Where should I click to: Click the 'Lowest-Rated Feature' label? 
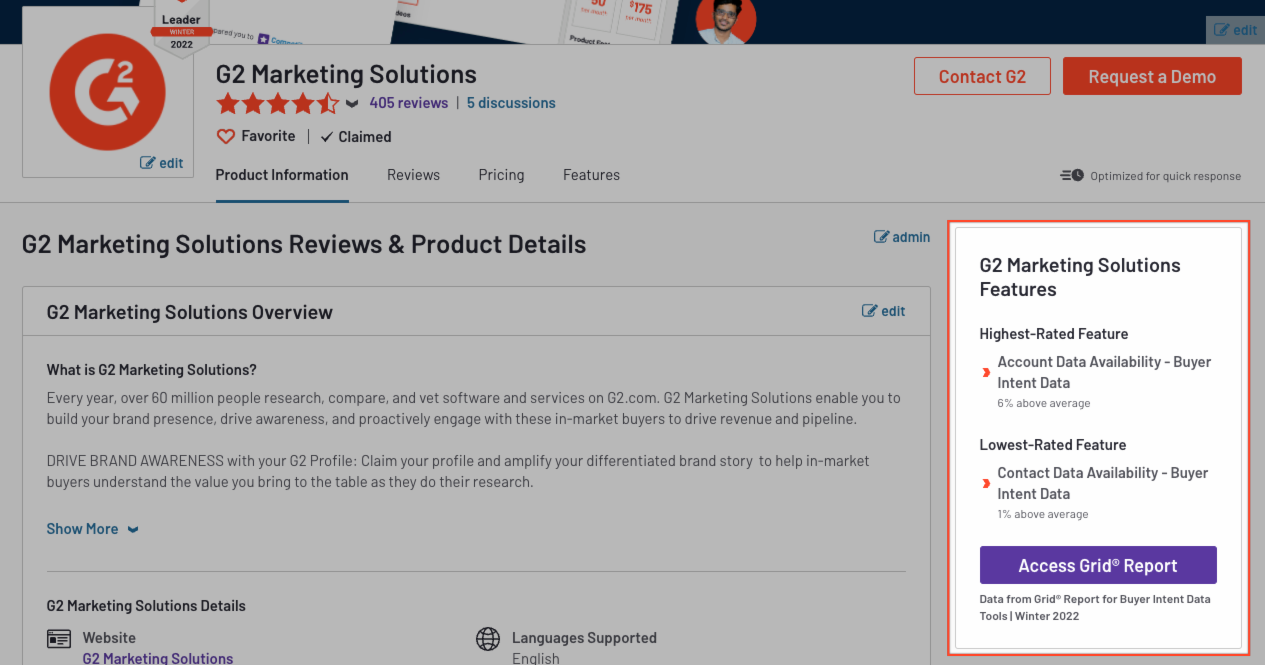(1053, 445)
